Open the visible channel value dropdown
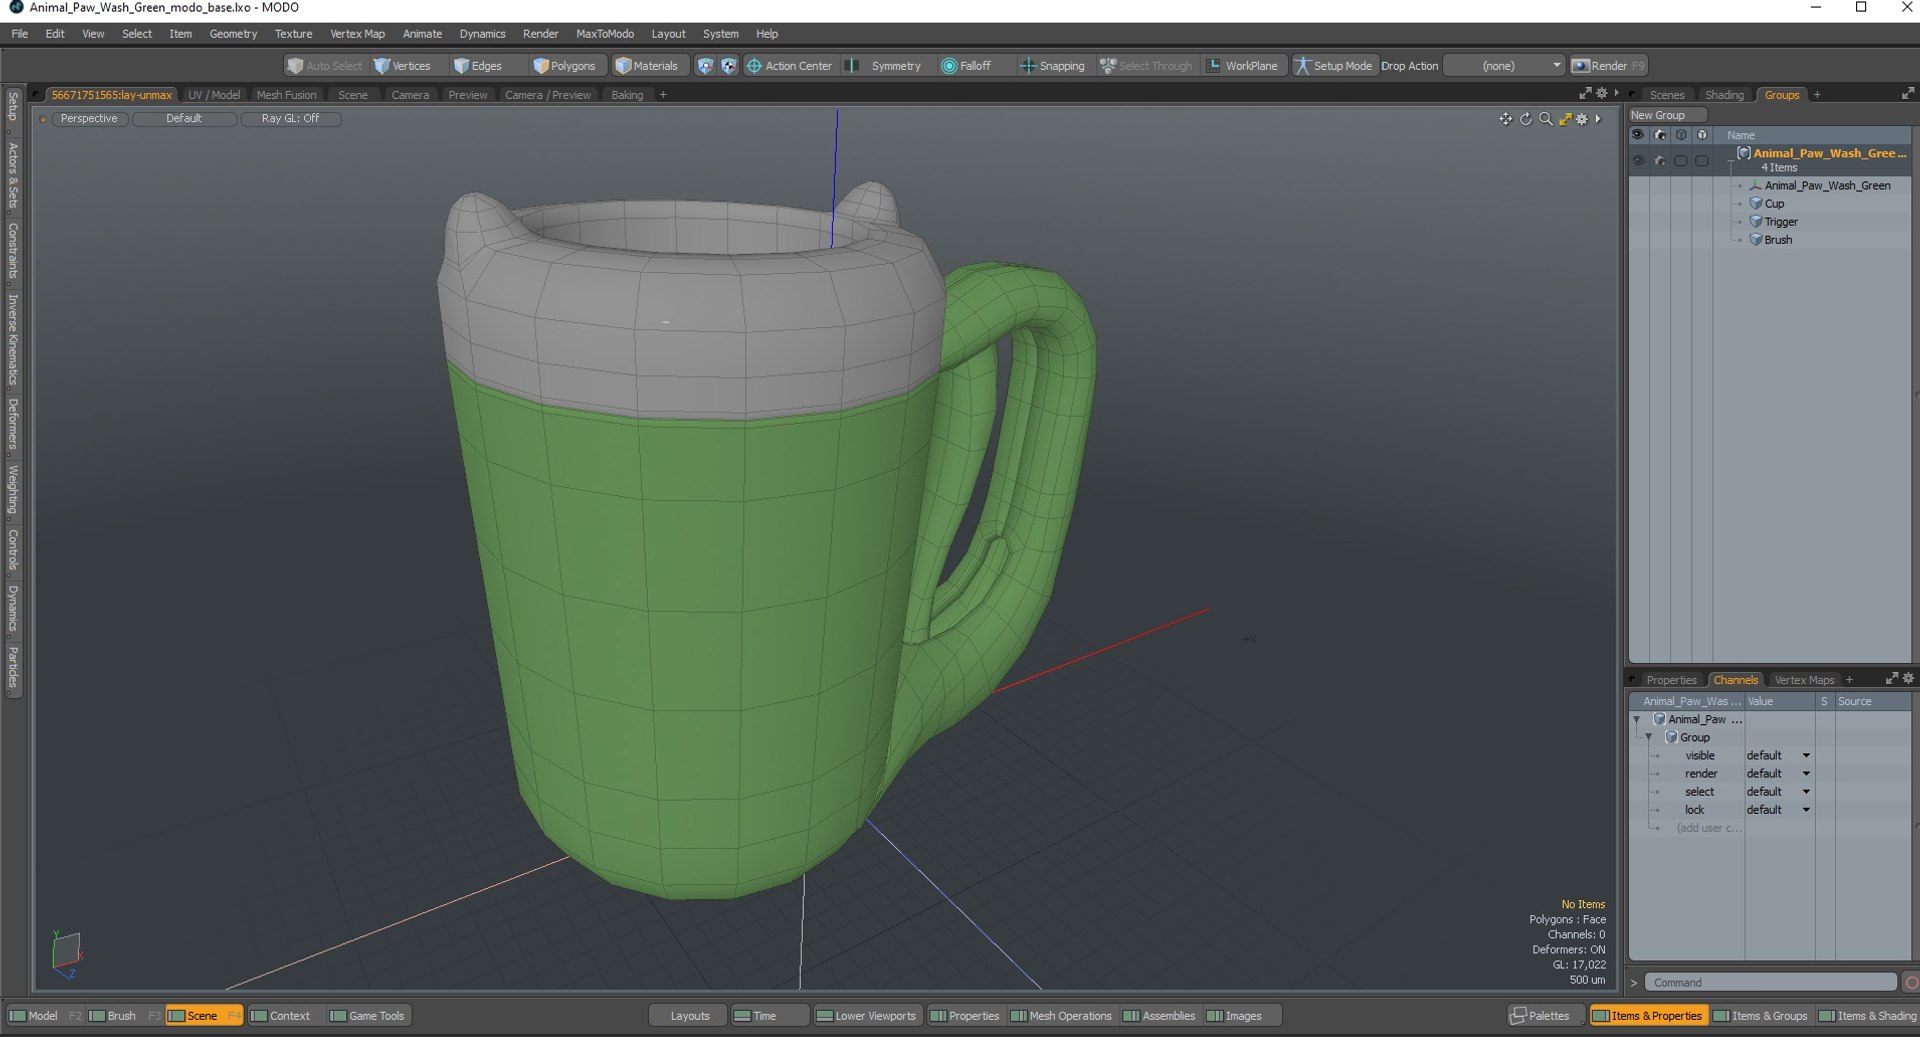The image size is (1920, 1037). (x=1806, y=756)
